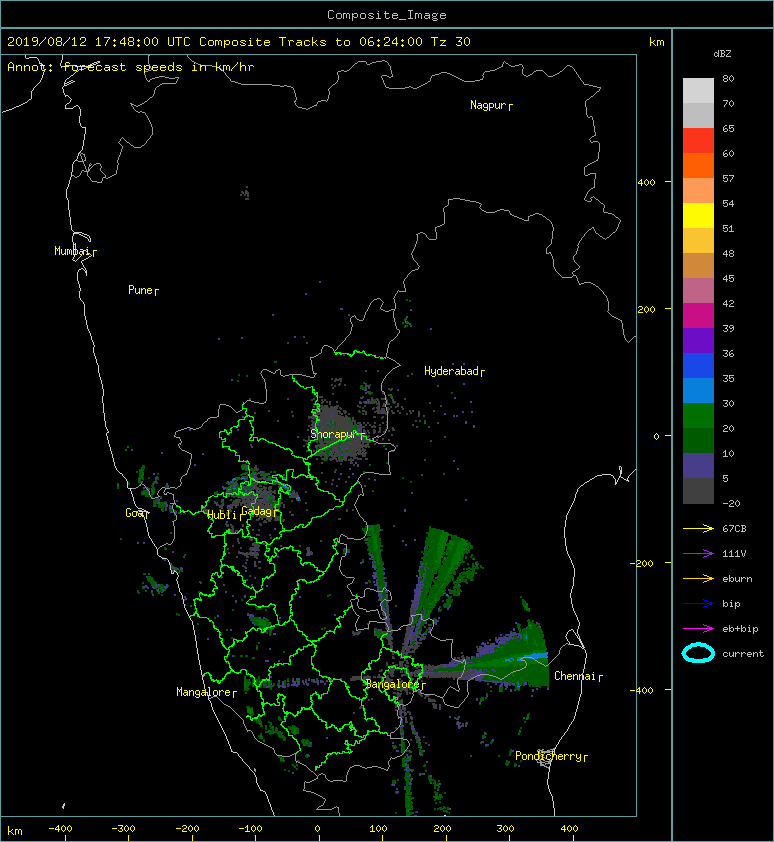
Task: Click the Composite_Image title text
Action: click(x=387, y=15)
